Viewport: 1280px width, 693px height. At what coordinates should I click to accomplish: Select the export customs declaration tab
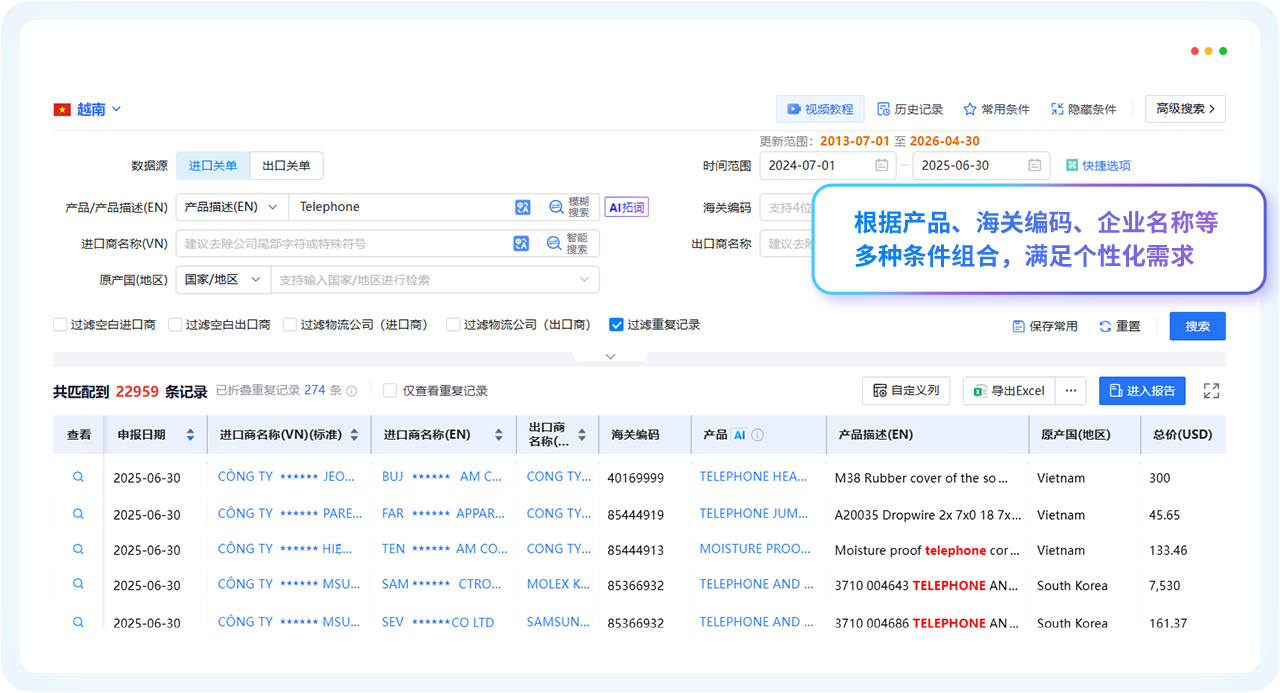pos(286,166)
